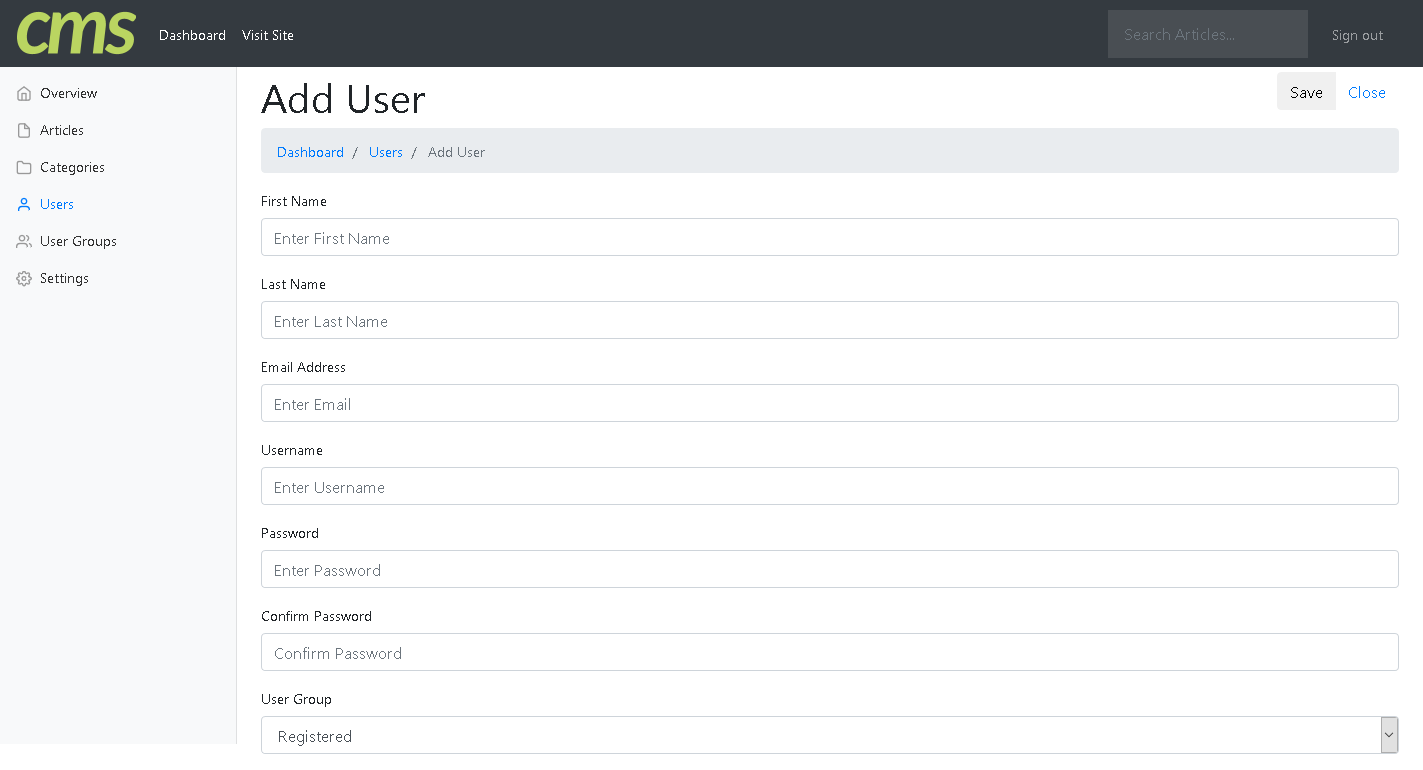1423x770 pixels.
Task: Click the Categories folder icon
Action: [x=24, y=168]
